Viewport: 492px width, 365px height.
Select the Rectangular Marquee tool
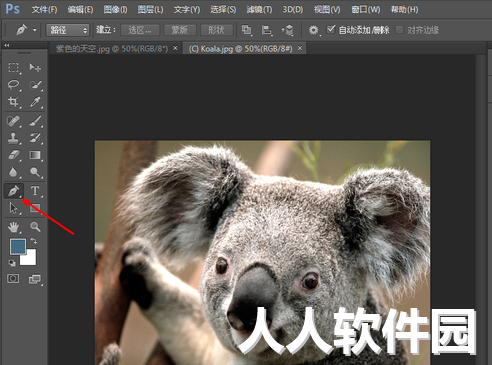[13, 67]
